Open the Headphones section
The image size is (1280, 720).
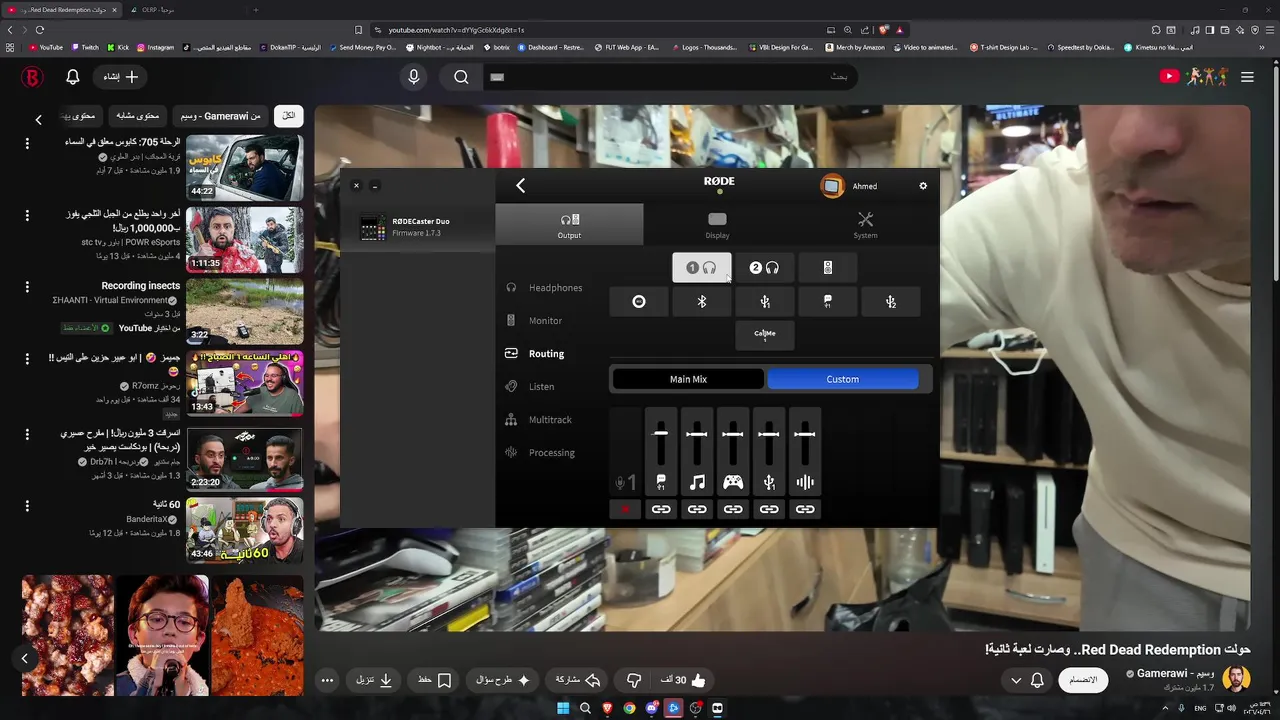[x=544, y=288]
